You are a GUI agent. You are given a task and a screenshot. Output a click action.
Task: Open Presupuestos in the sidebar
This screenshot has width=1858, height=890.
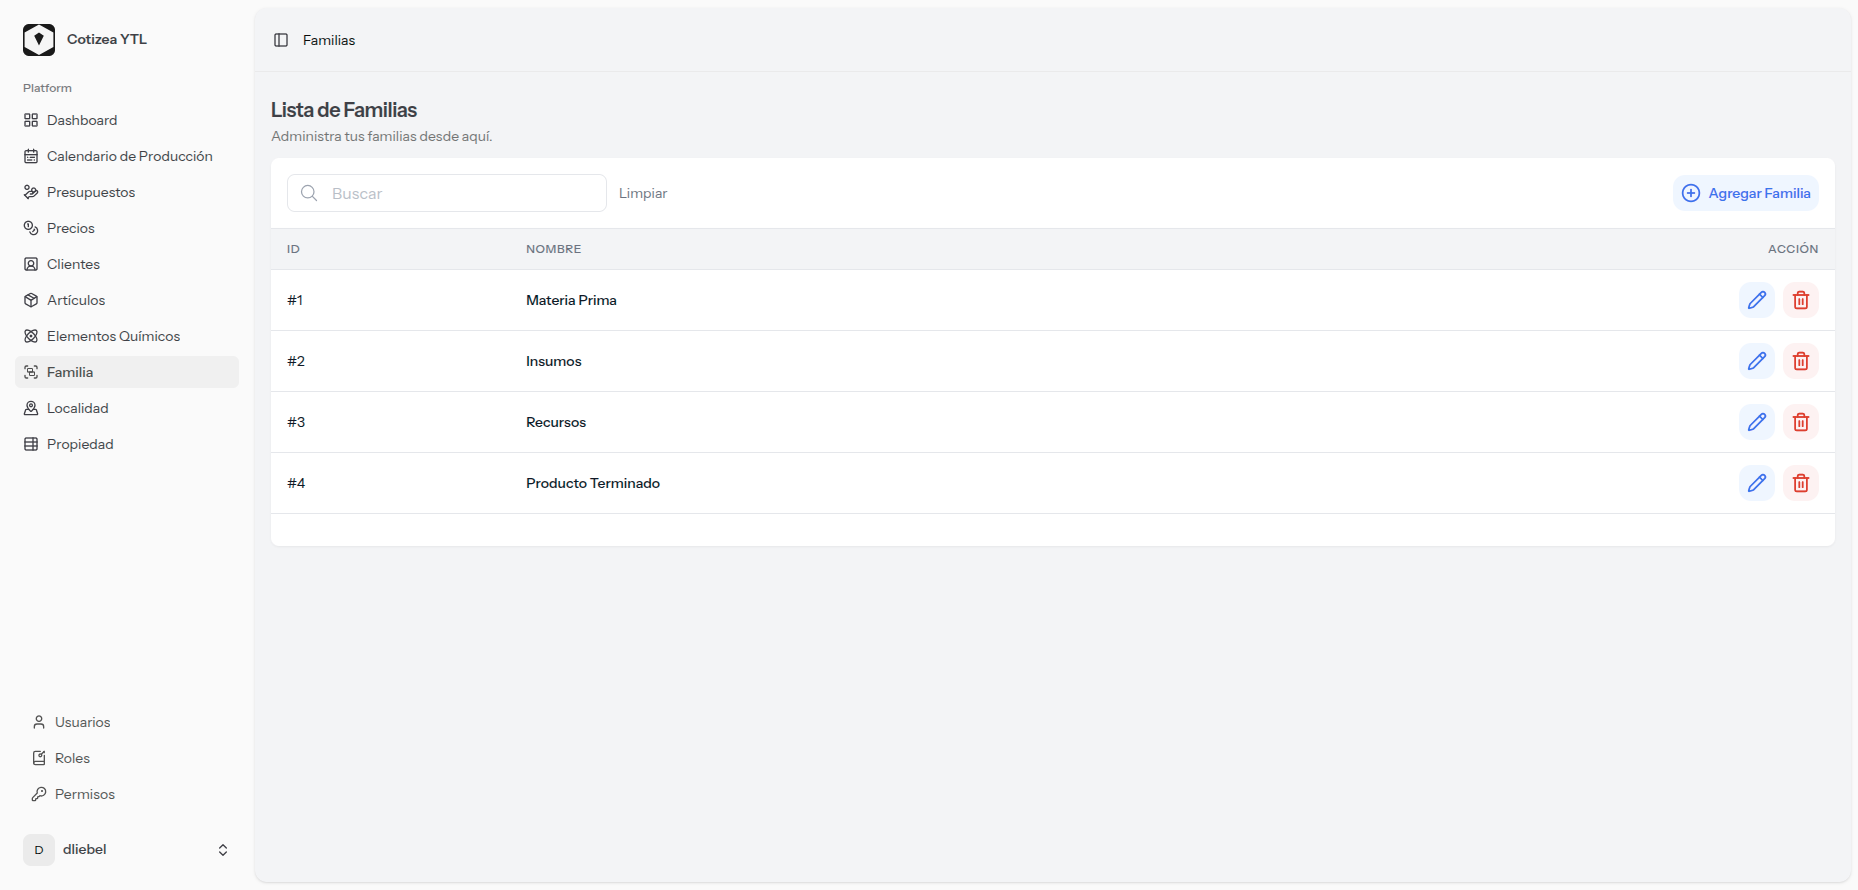tap(90, 192)
